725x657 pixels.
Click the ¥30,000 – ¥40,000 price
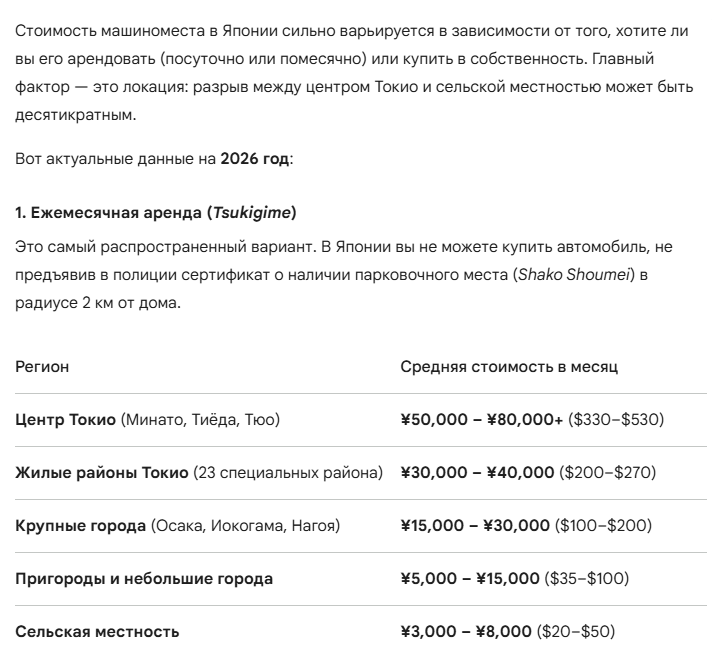point(475,472)
